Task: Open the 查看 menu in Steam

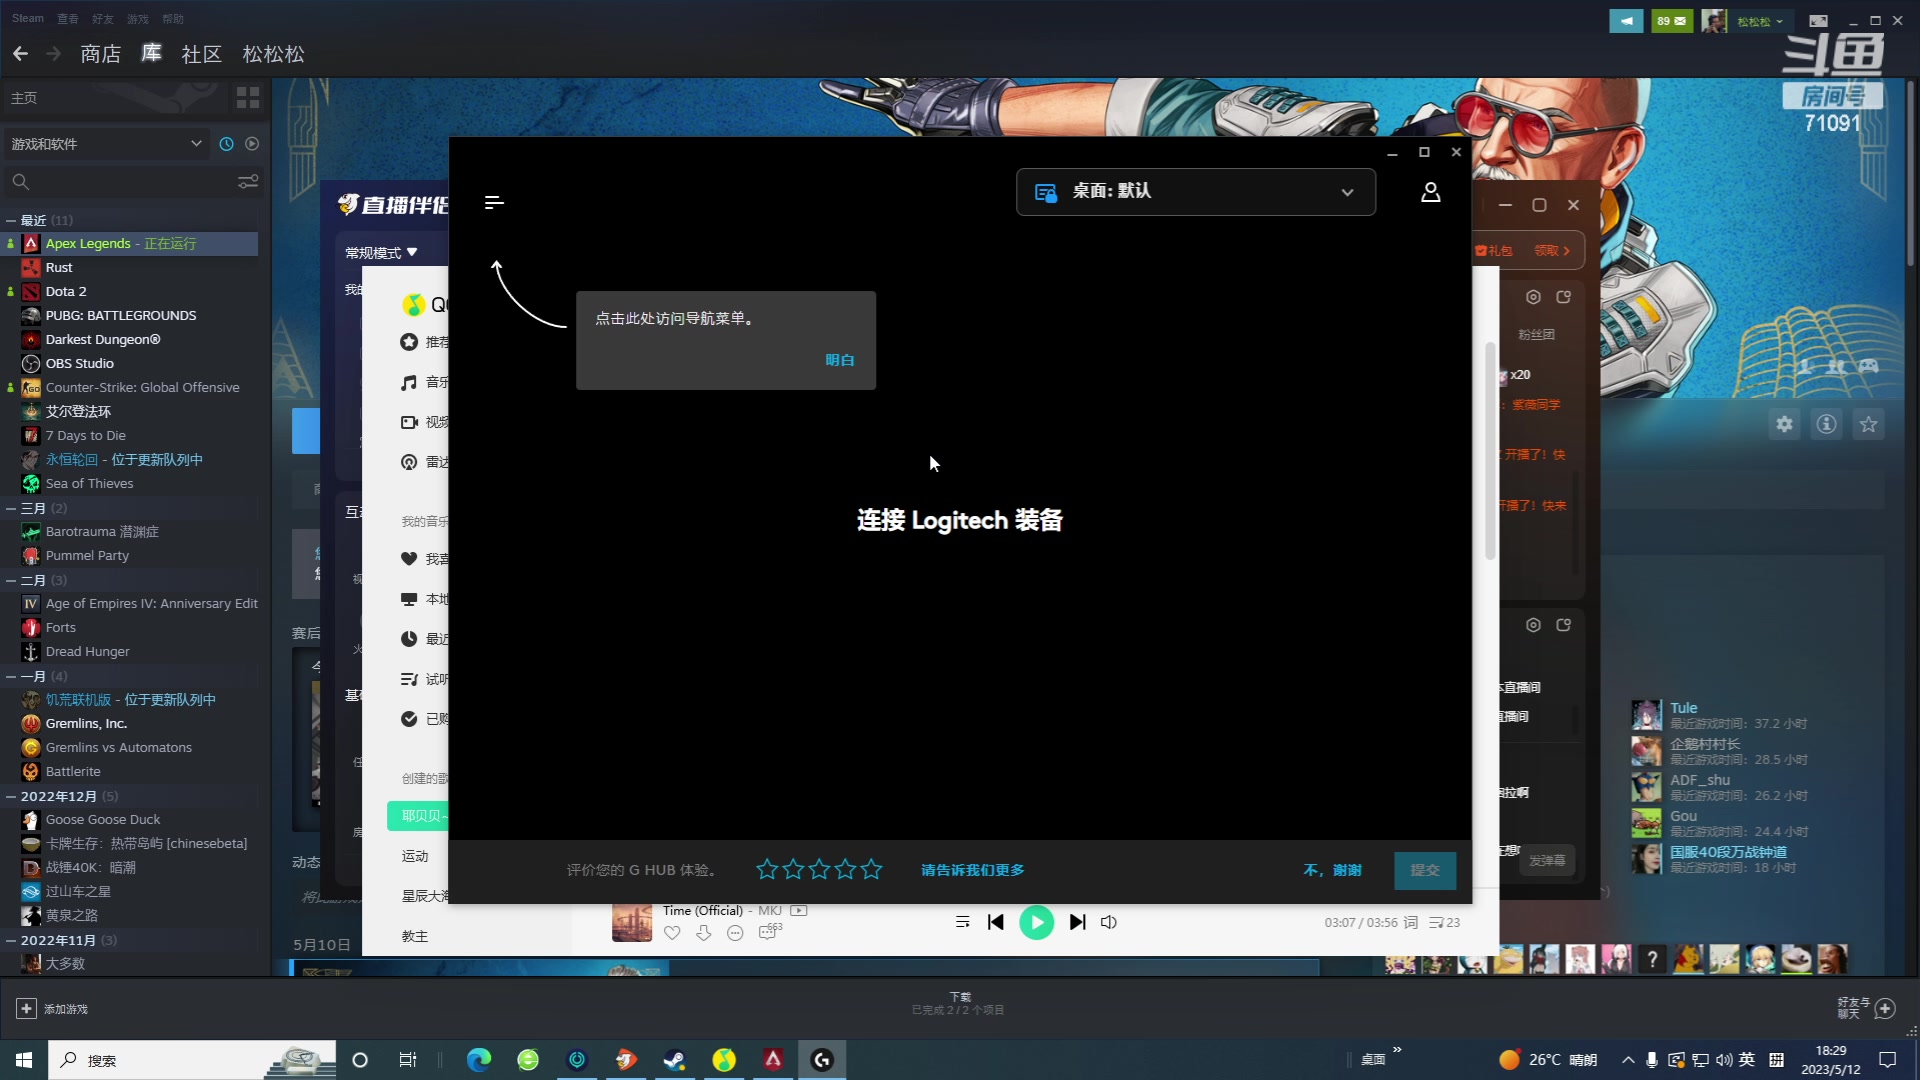Action: [x=68, y=19]
